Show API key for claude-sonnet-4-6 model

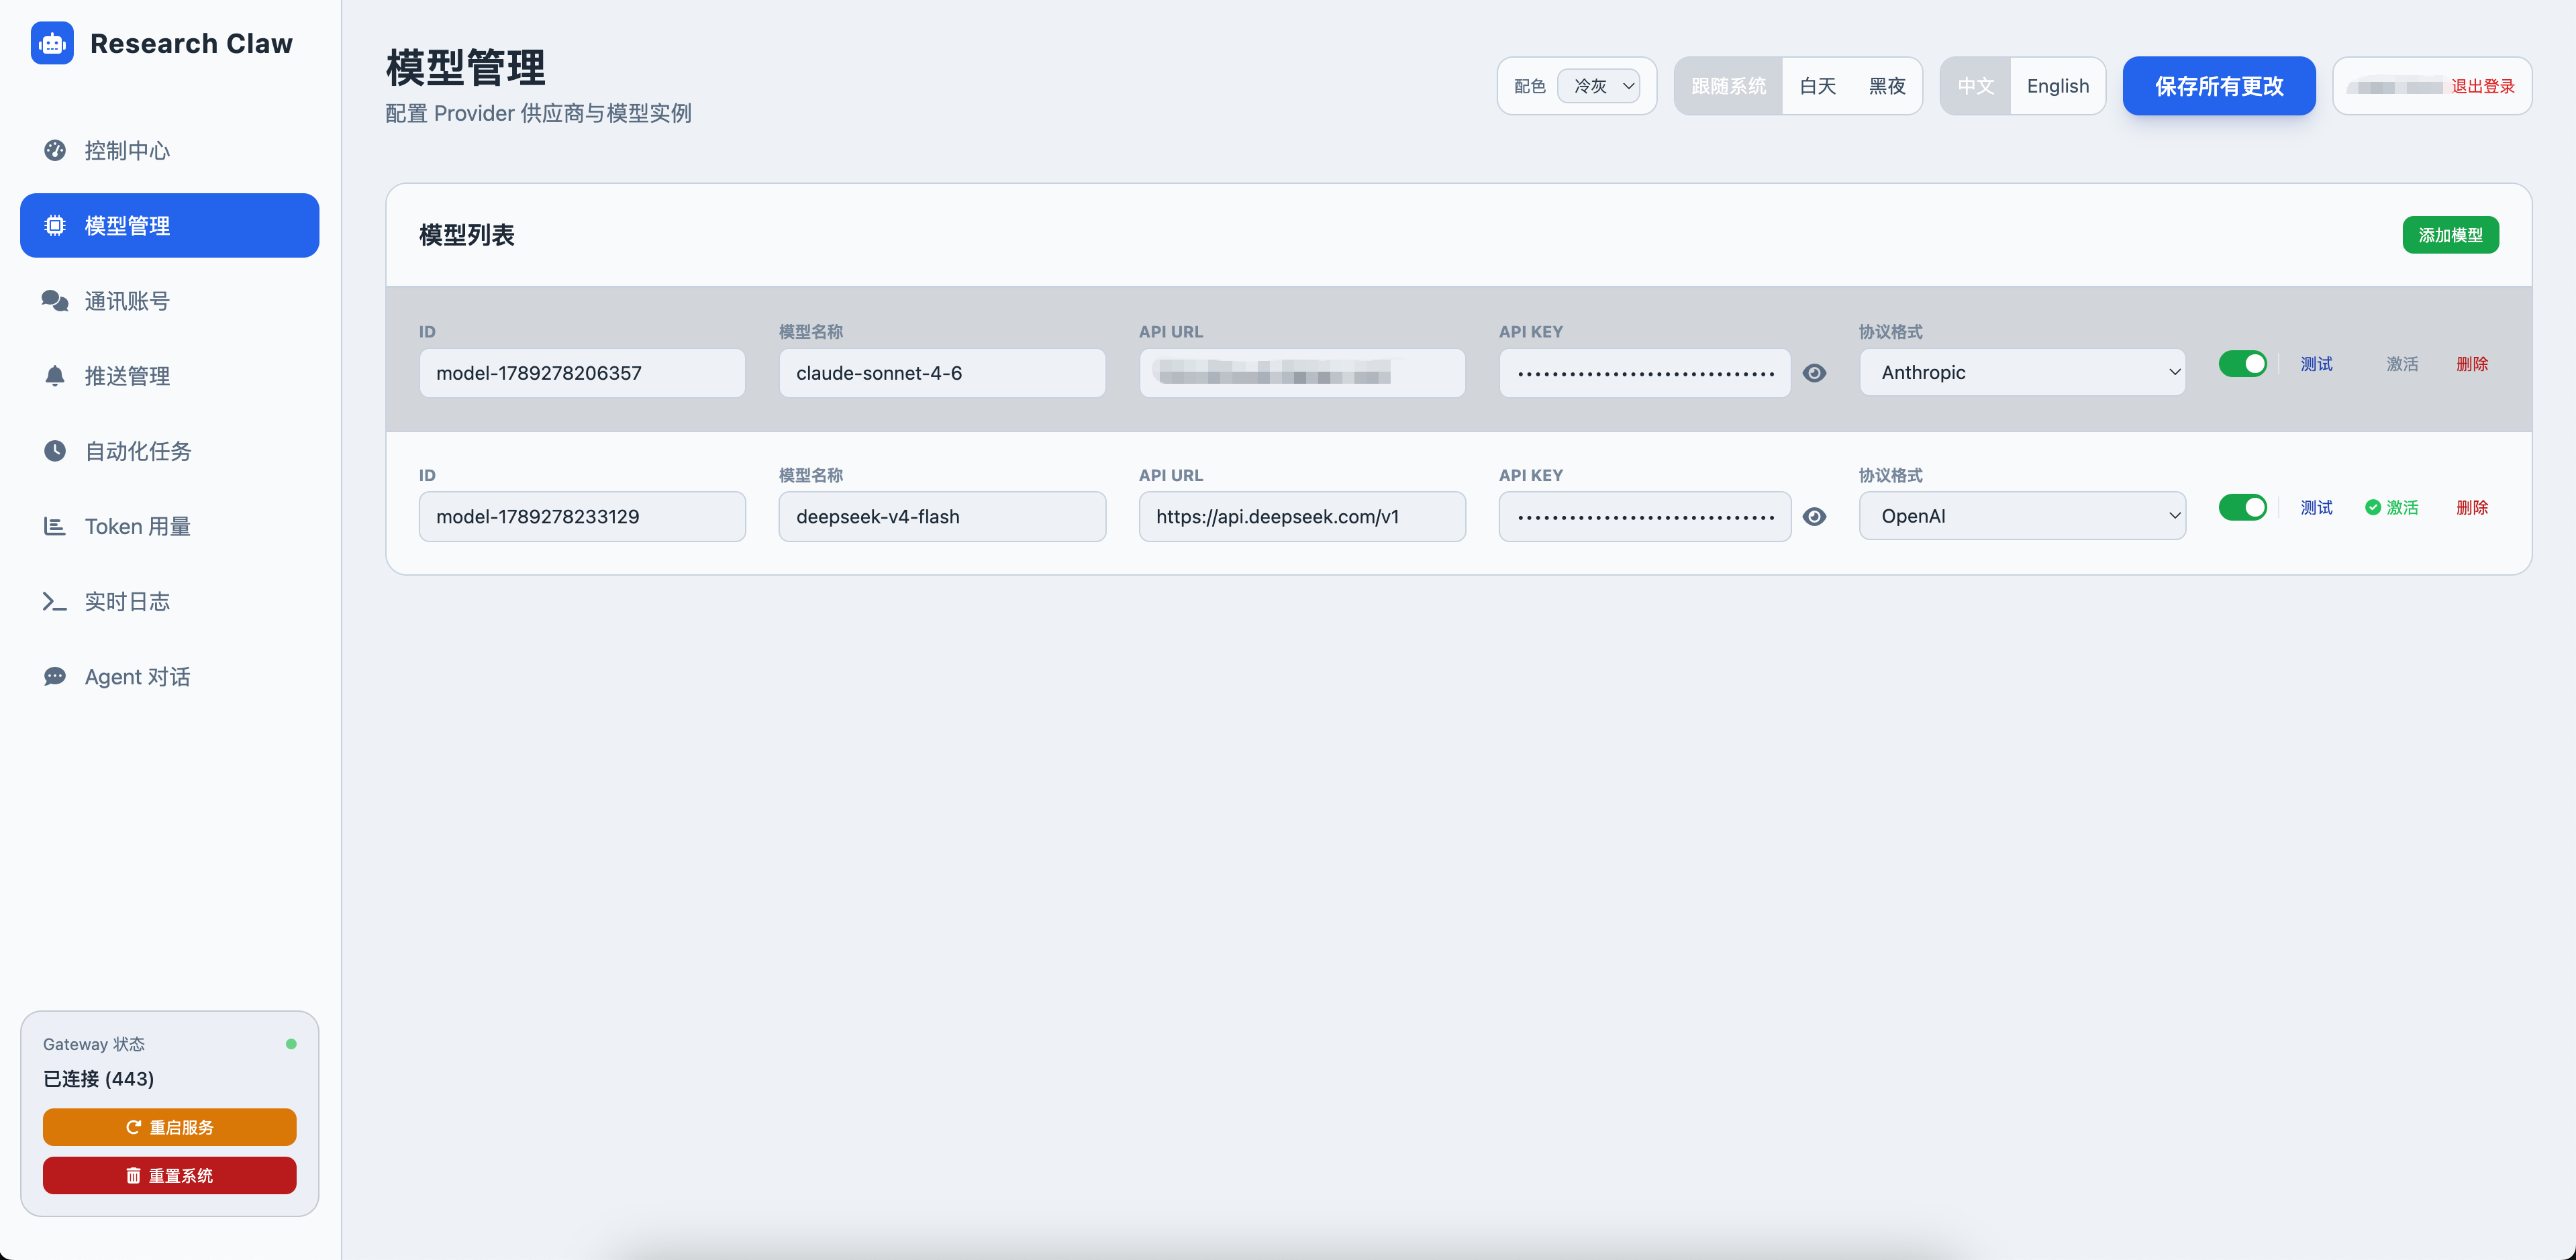click(1814, 373)
